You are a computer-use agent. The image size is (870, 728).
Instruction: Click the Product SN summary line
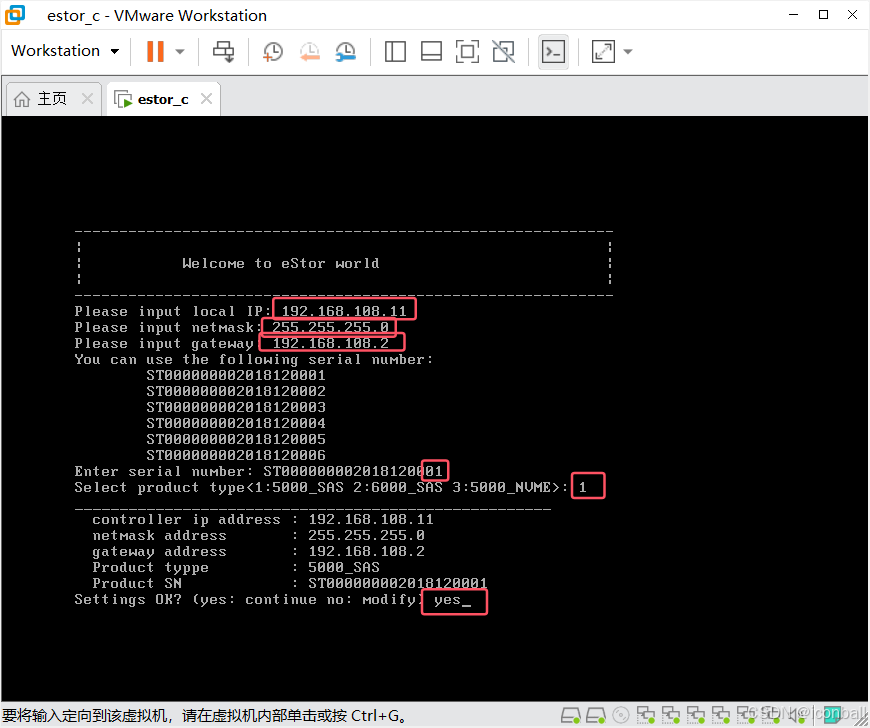290,584
